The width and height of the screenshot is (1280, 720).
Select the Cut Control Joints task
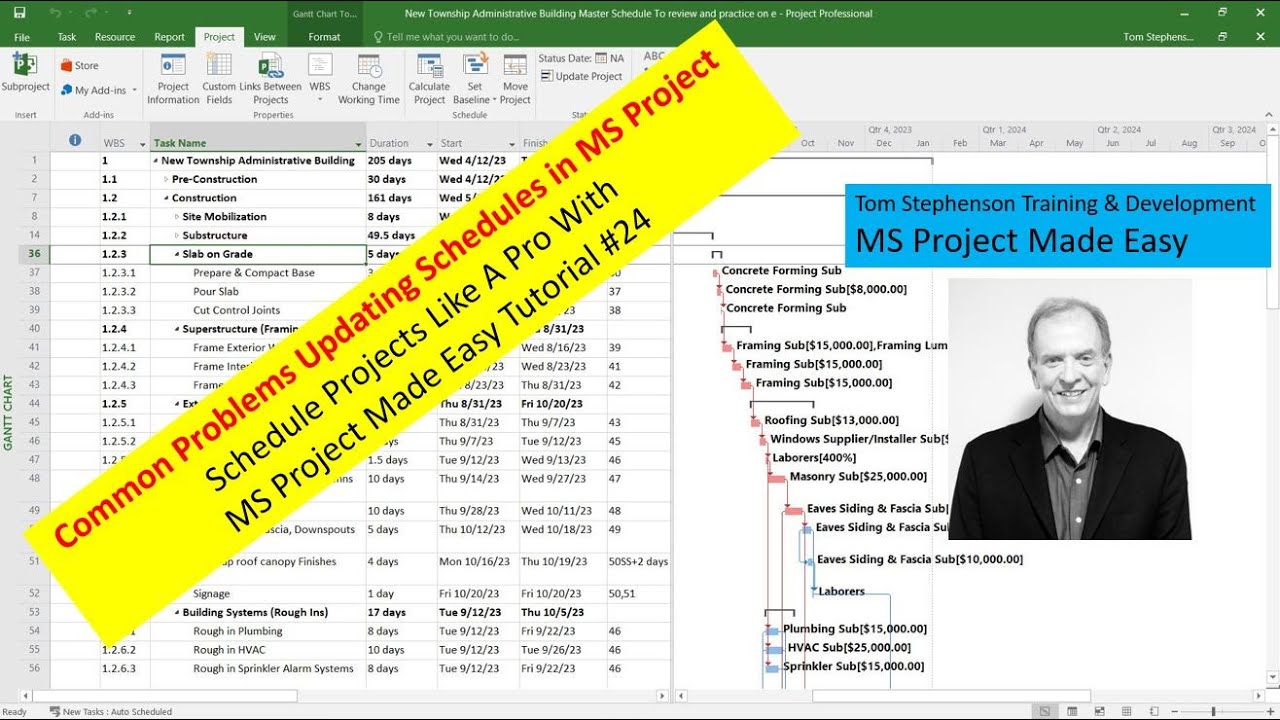click(236, 310)
